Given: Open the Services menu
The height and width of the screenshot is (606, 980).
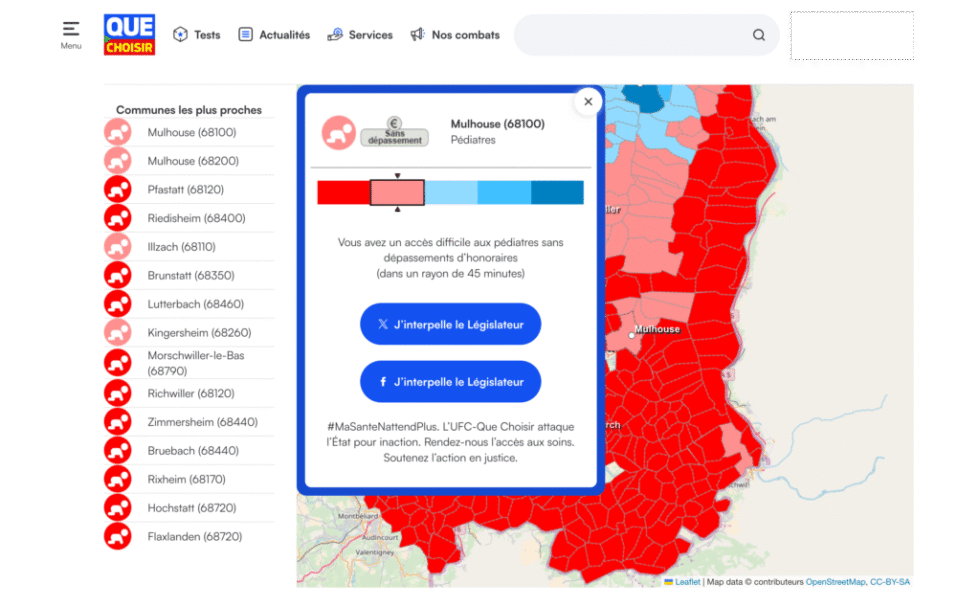Looking at the screenshot, I should [360, 35].
